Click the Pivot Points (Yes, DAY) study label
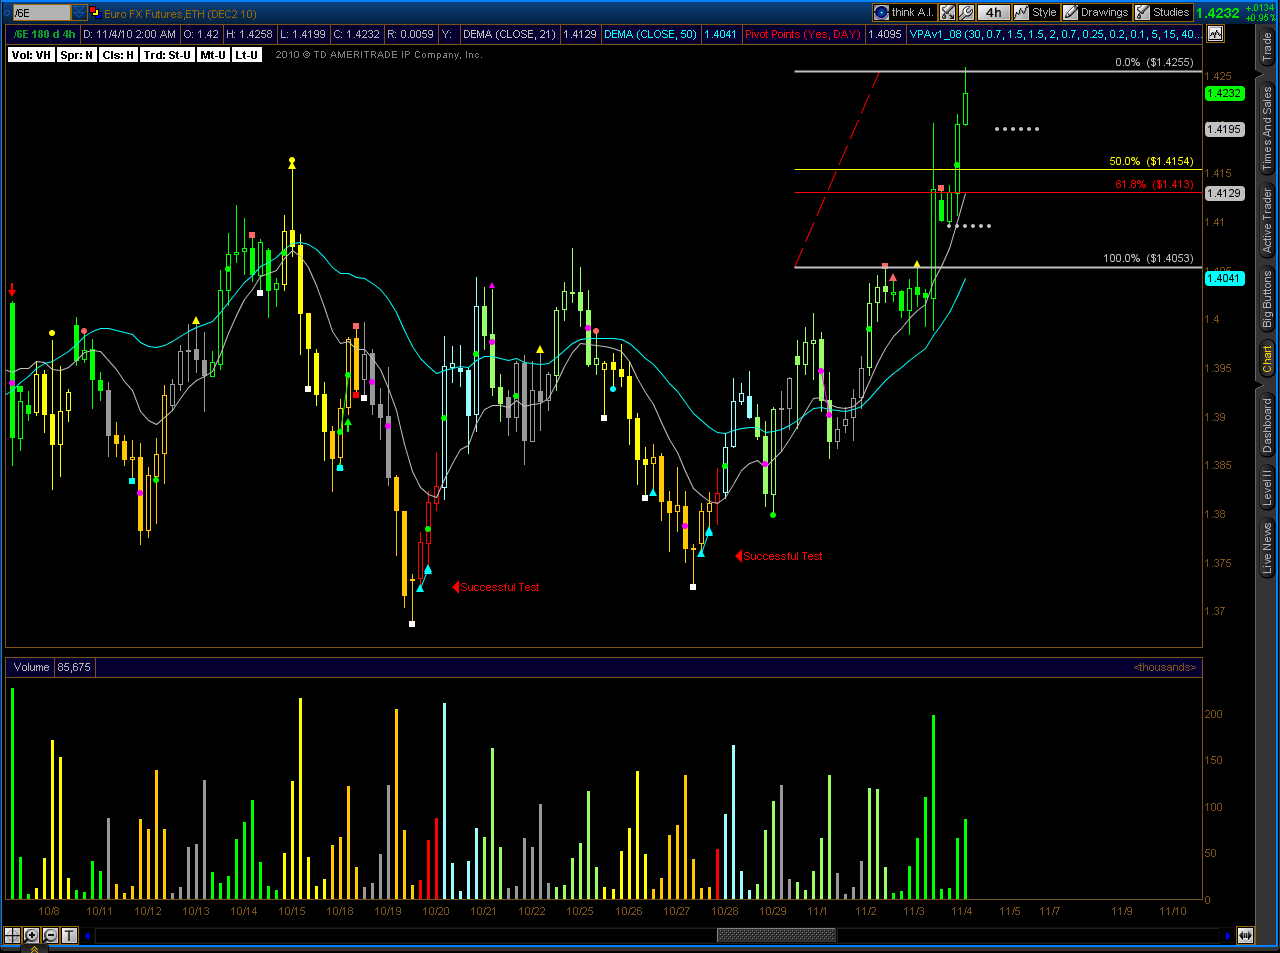1280x953 pixels. [802, 34]
